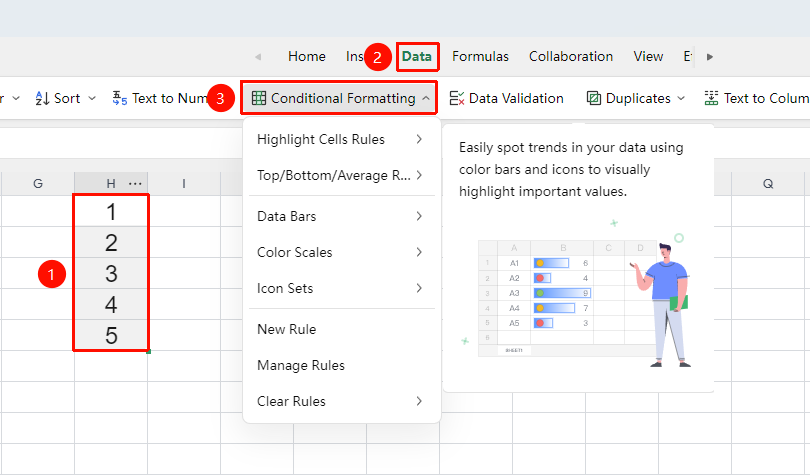Select column Q header

click(768, 184)
